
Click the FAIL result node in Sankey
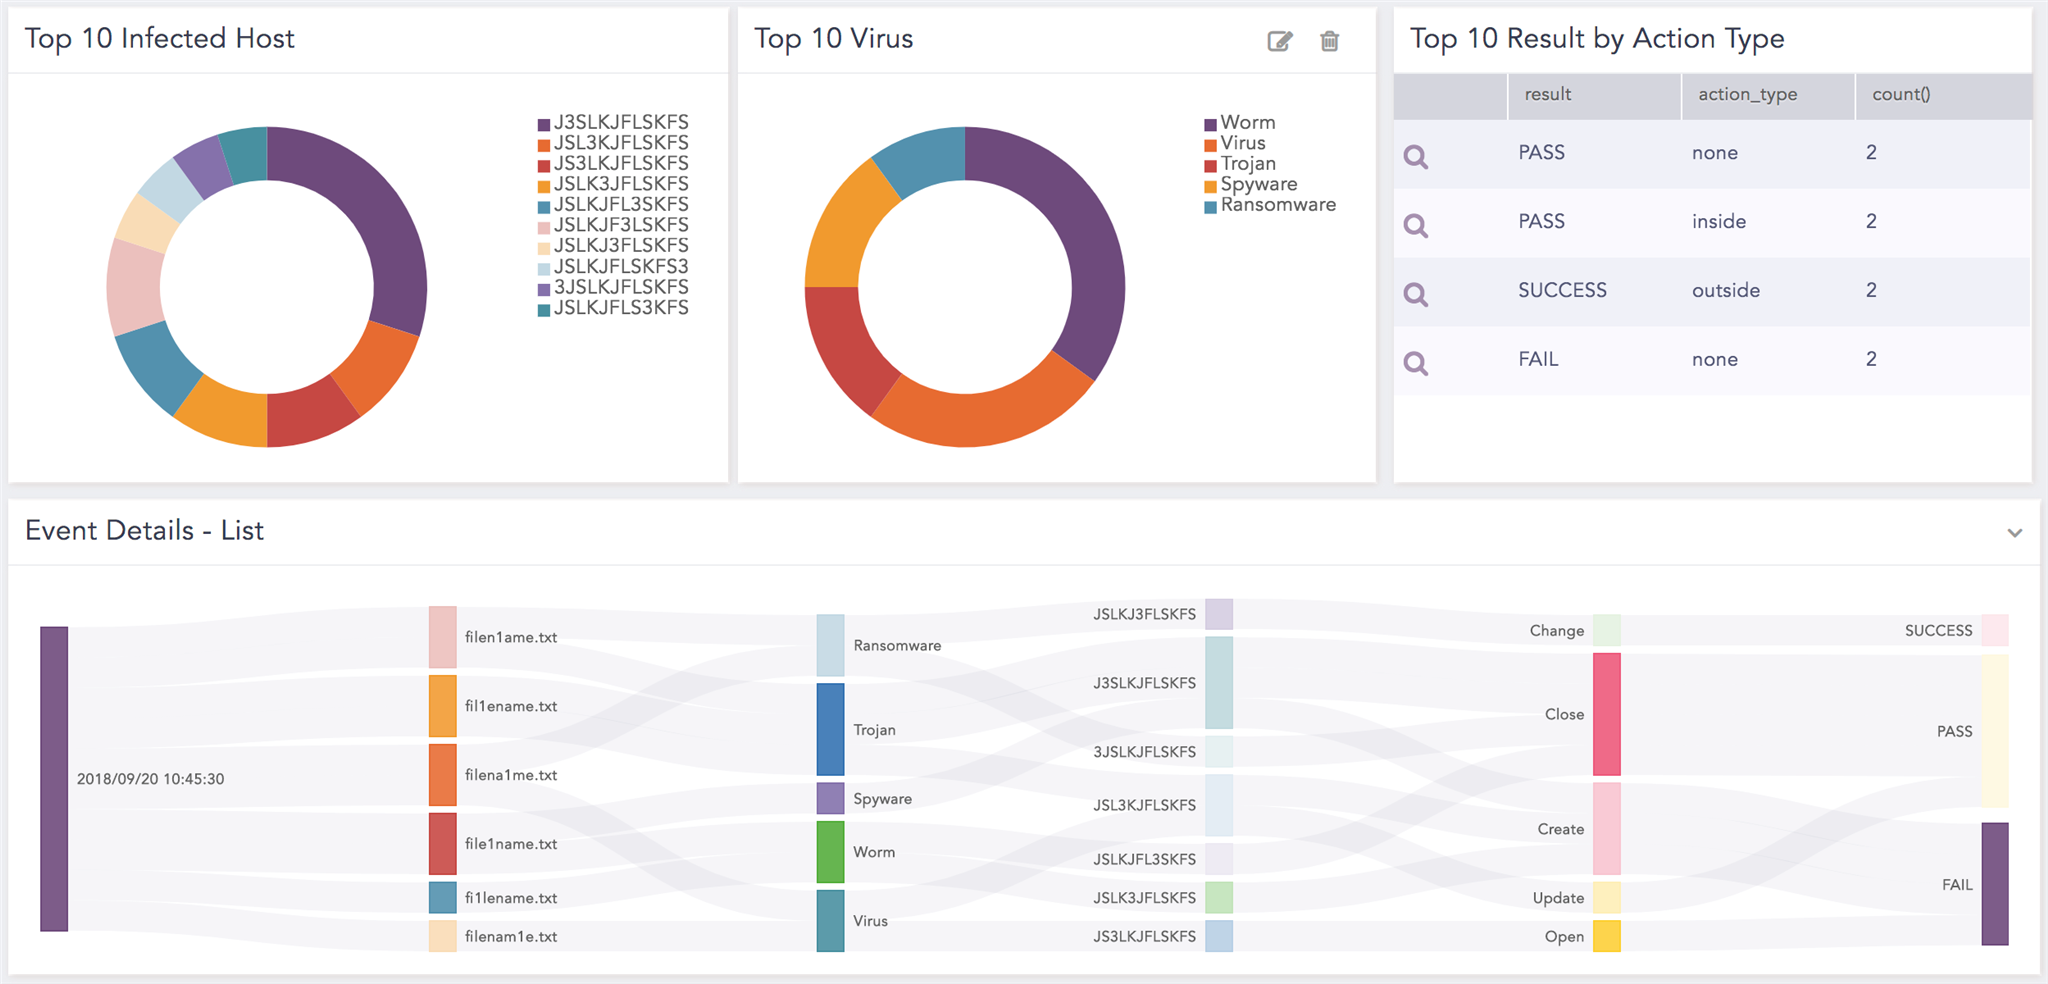(x=1994, y=883)
